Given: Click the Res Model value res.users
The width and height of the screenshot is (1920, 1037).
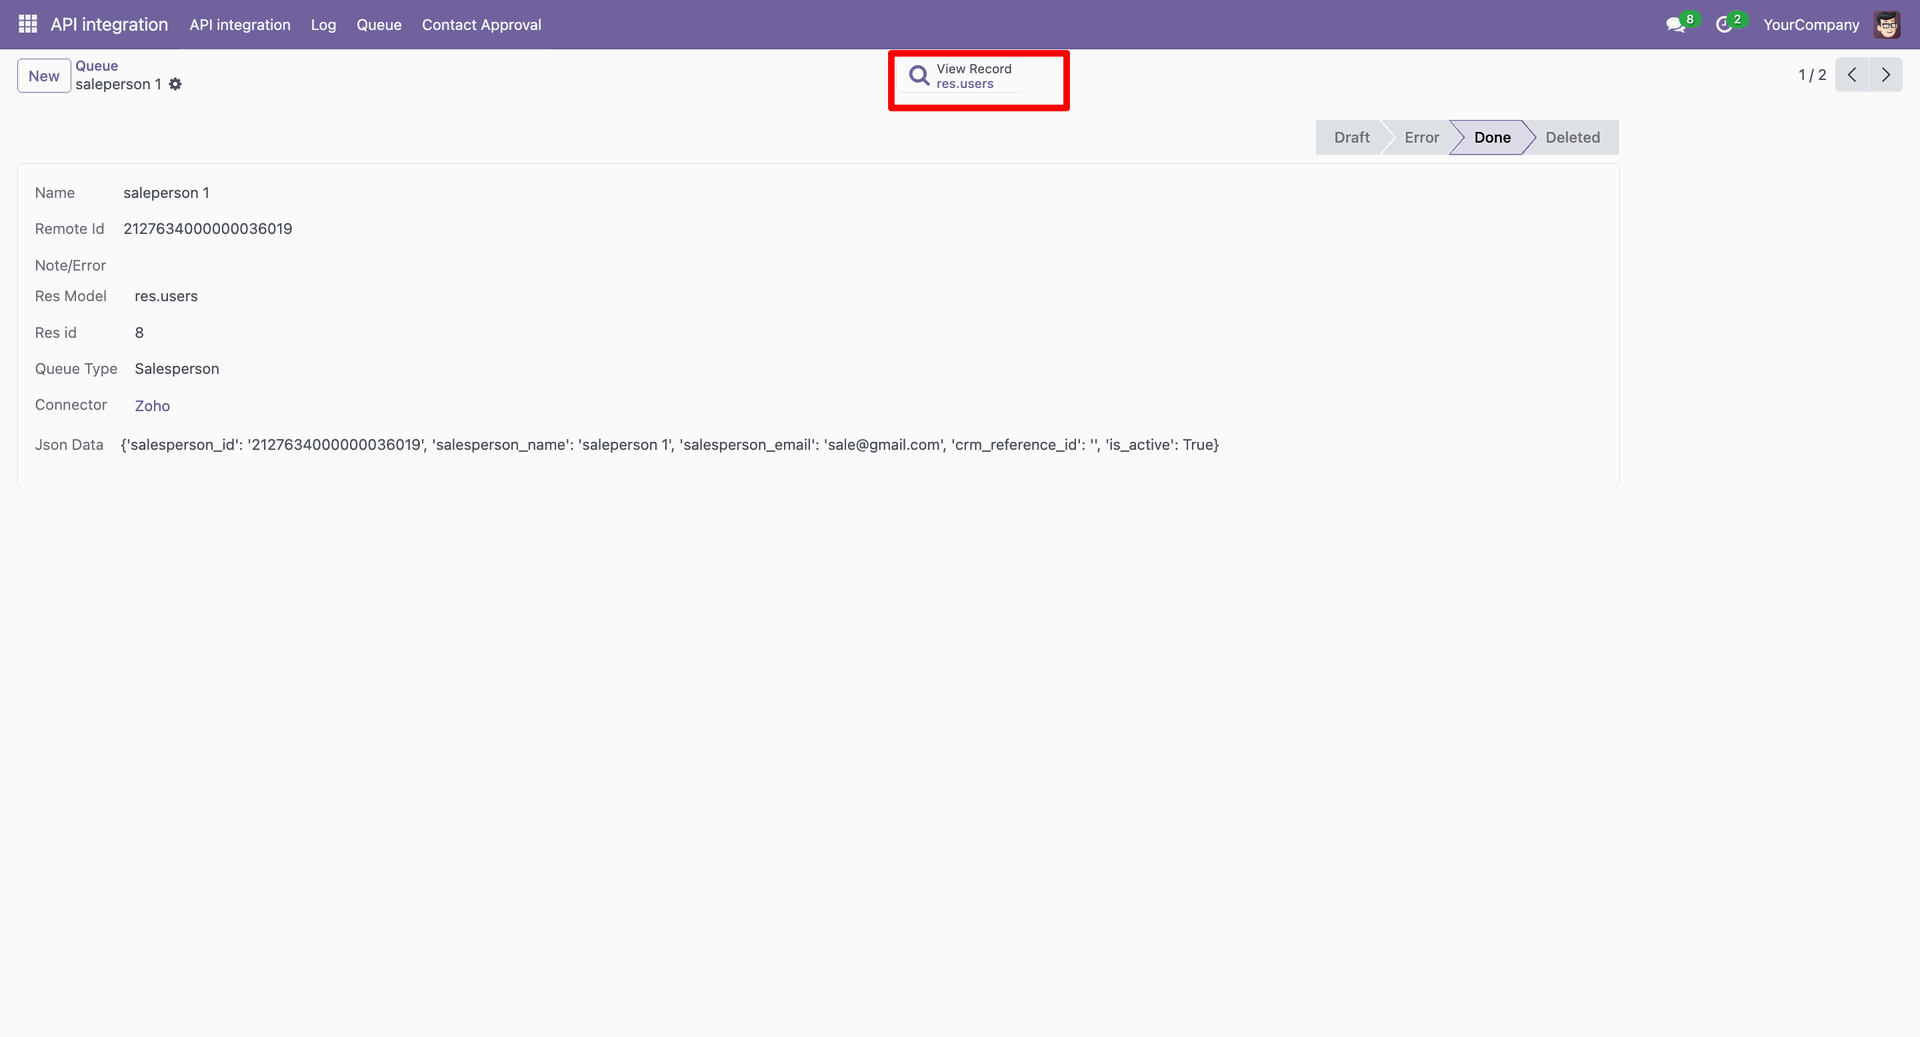Looking at the screenshot, I should 166,296.
